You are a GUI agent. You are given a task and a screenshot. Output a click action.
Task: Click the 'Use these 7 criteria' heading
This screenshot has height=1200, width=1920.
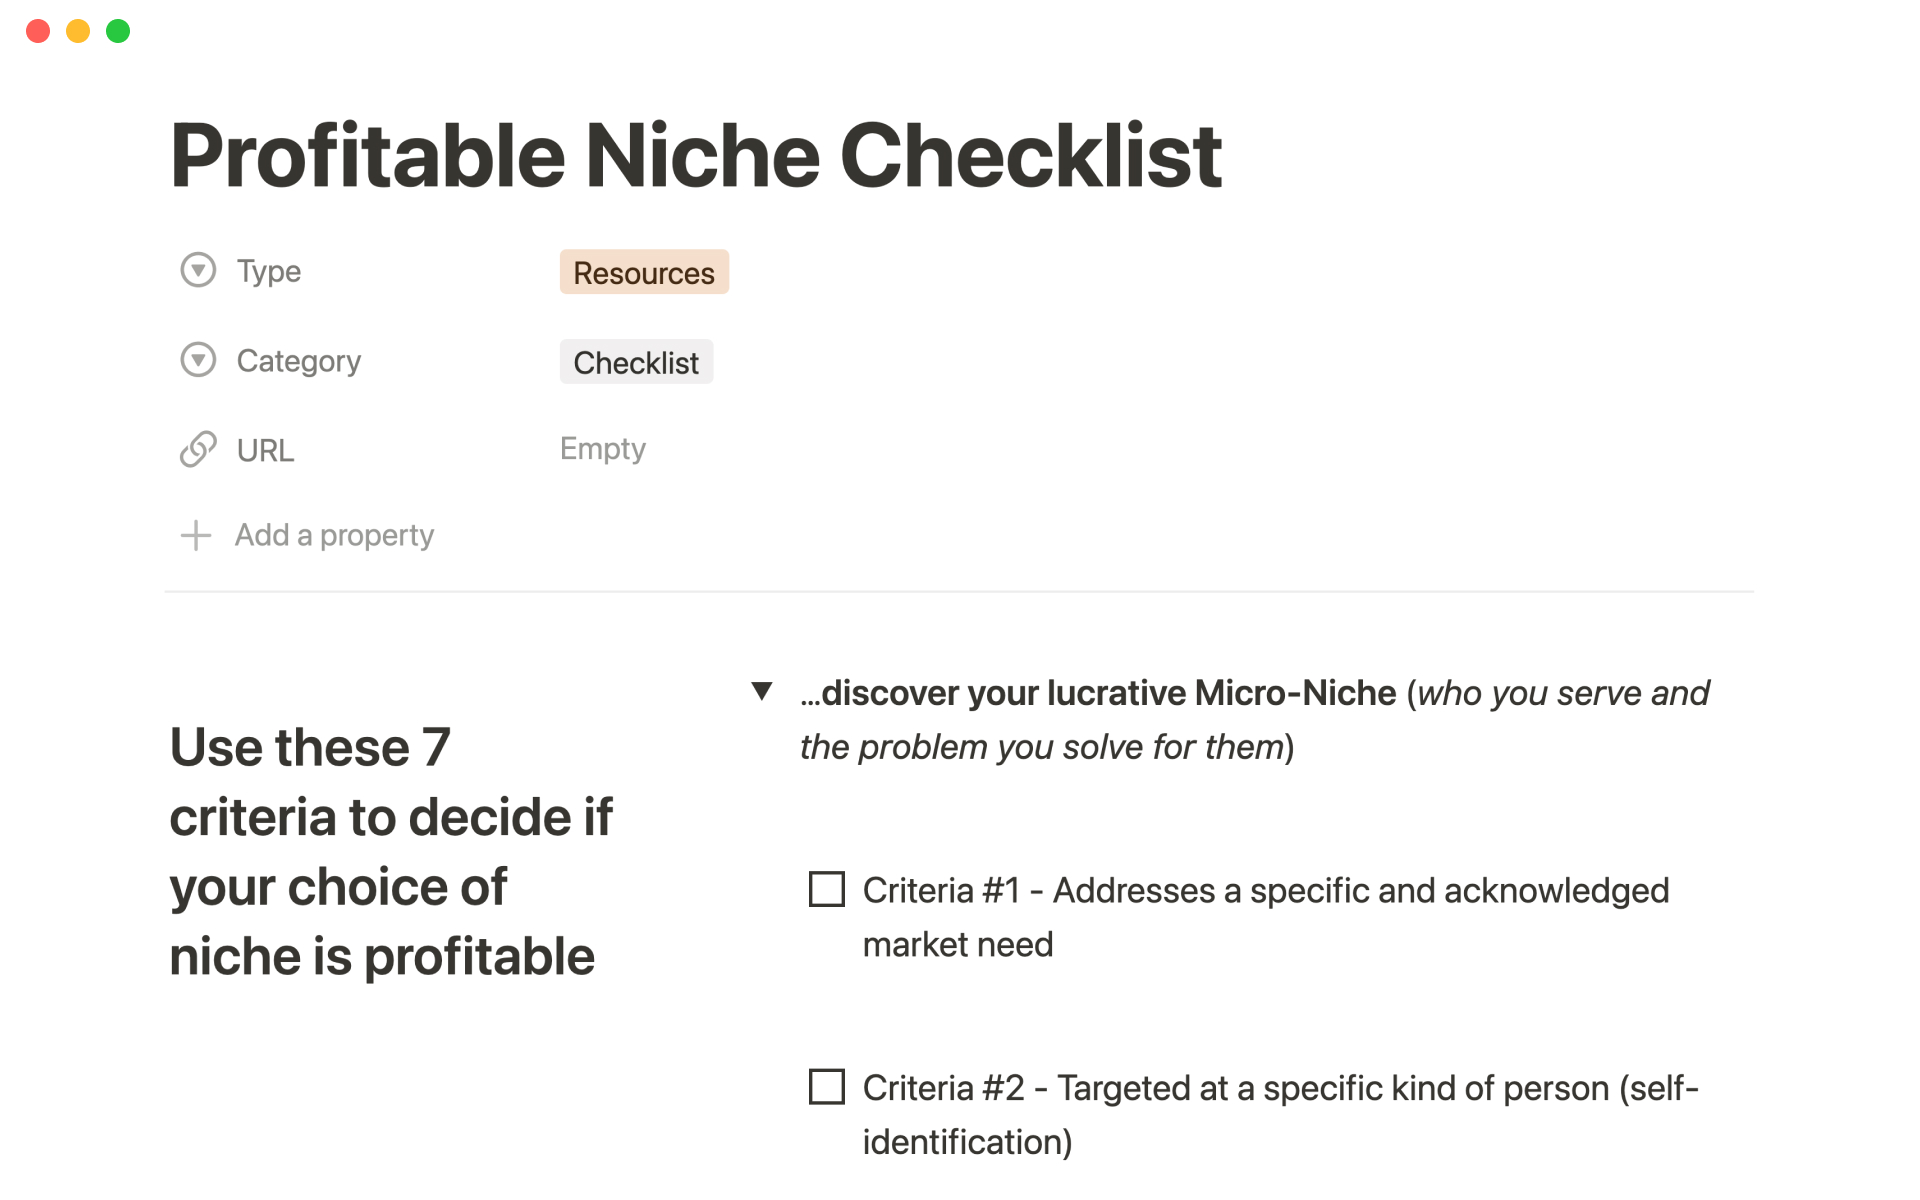[x=391, y=852]
